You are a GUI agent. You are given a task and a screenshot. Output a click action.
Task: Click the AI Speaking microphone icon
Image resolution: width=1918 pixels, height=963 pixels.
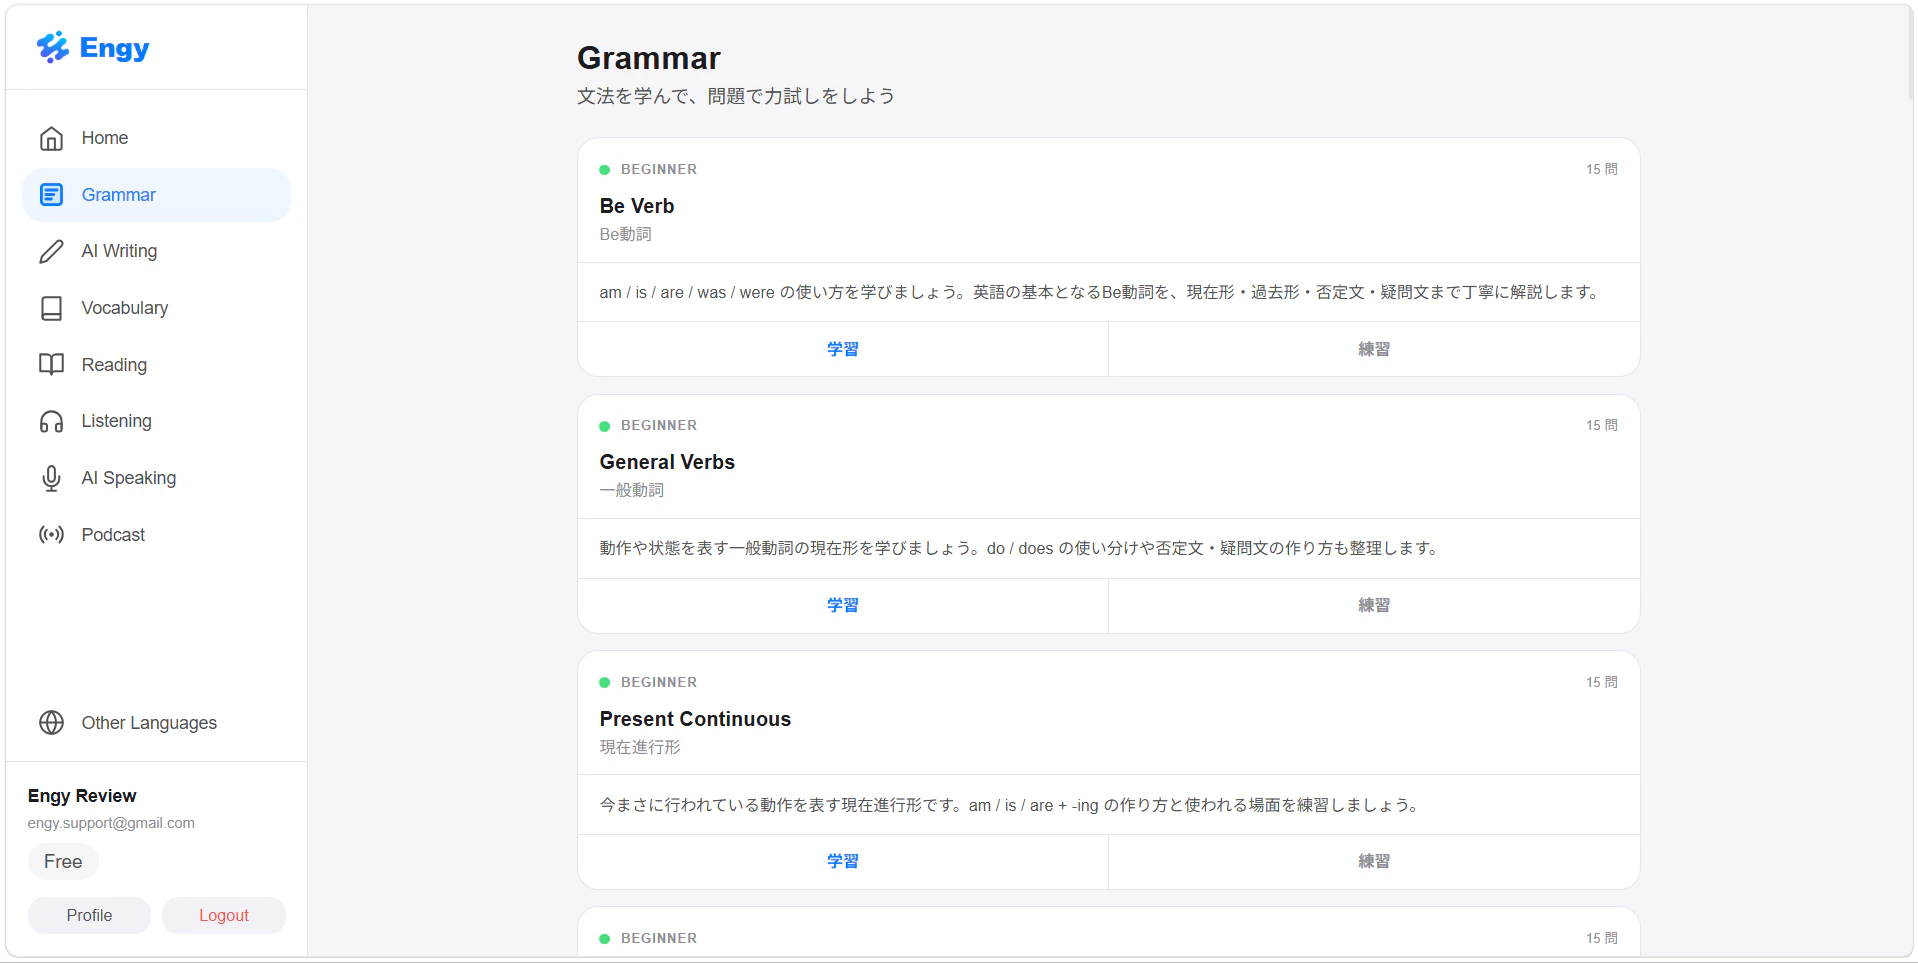[51, 478]
